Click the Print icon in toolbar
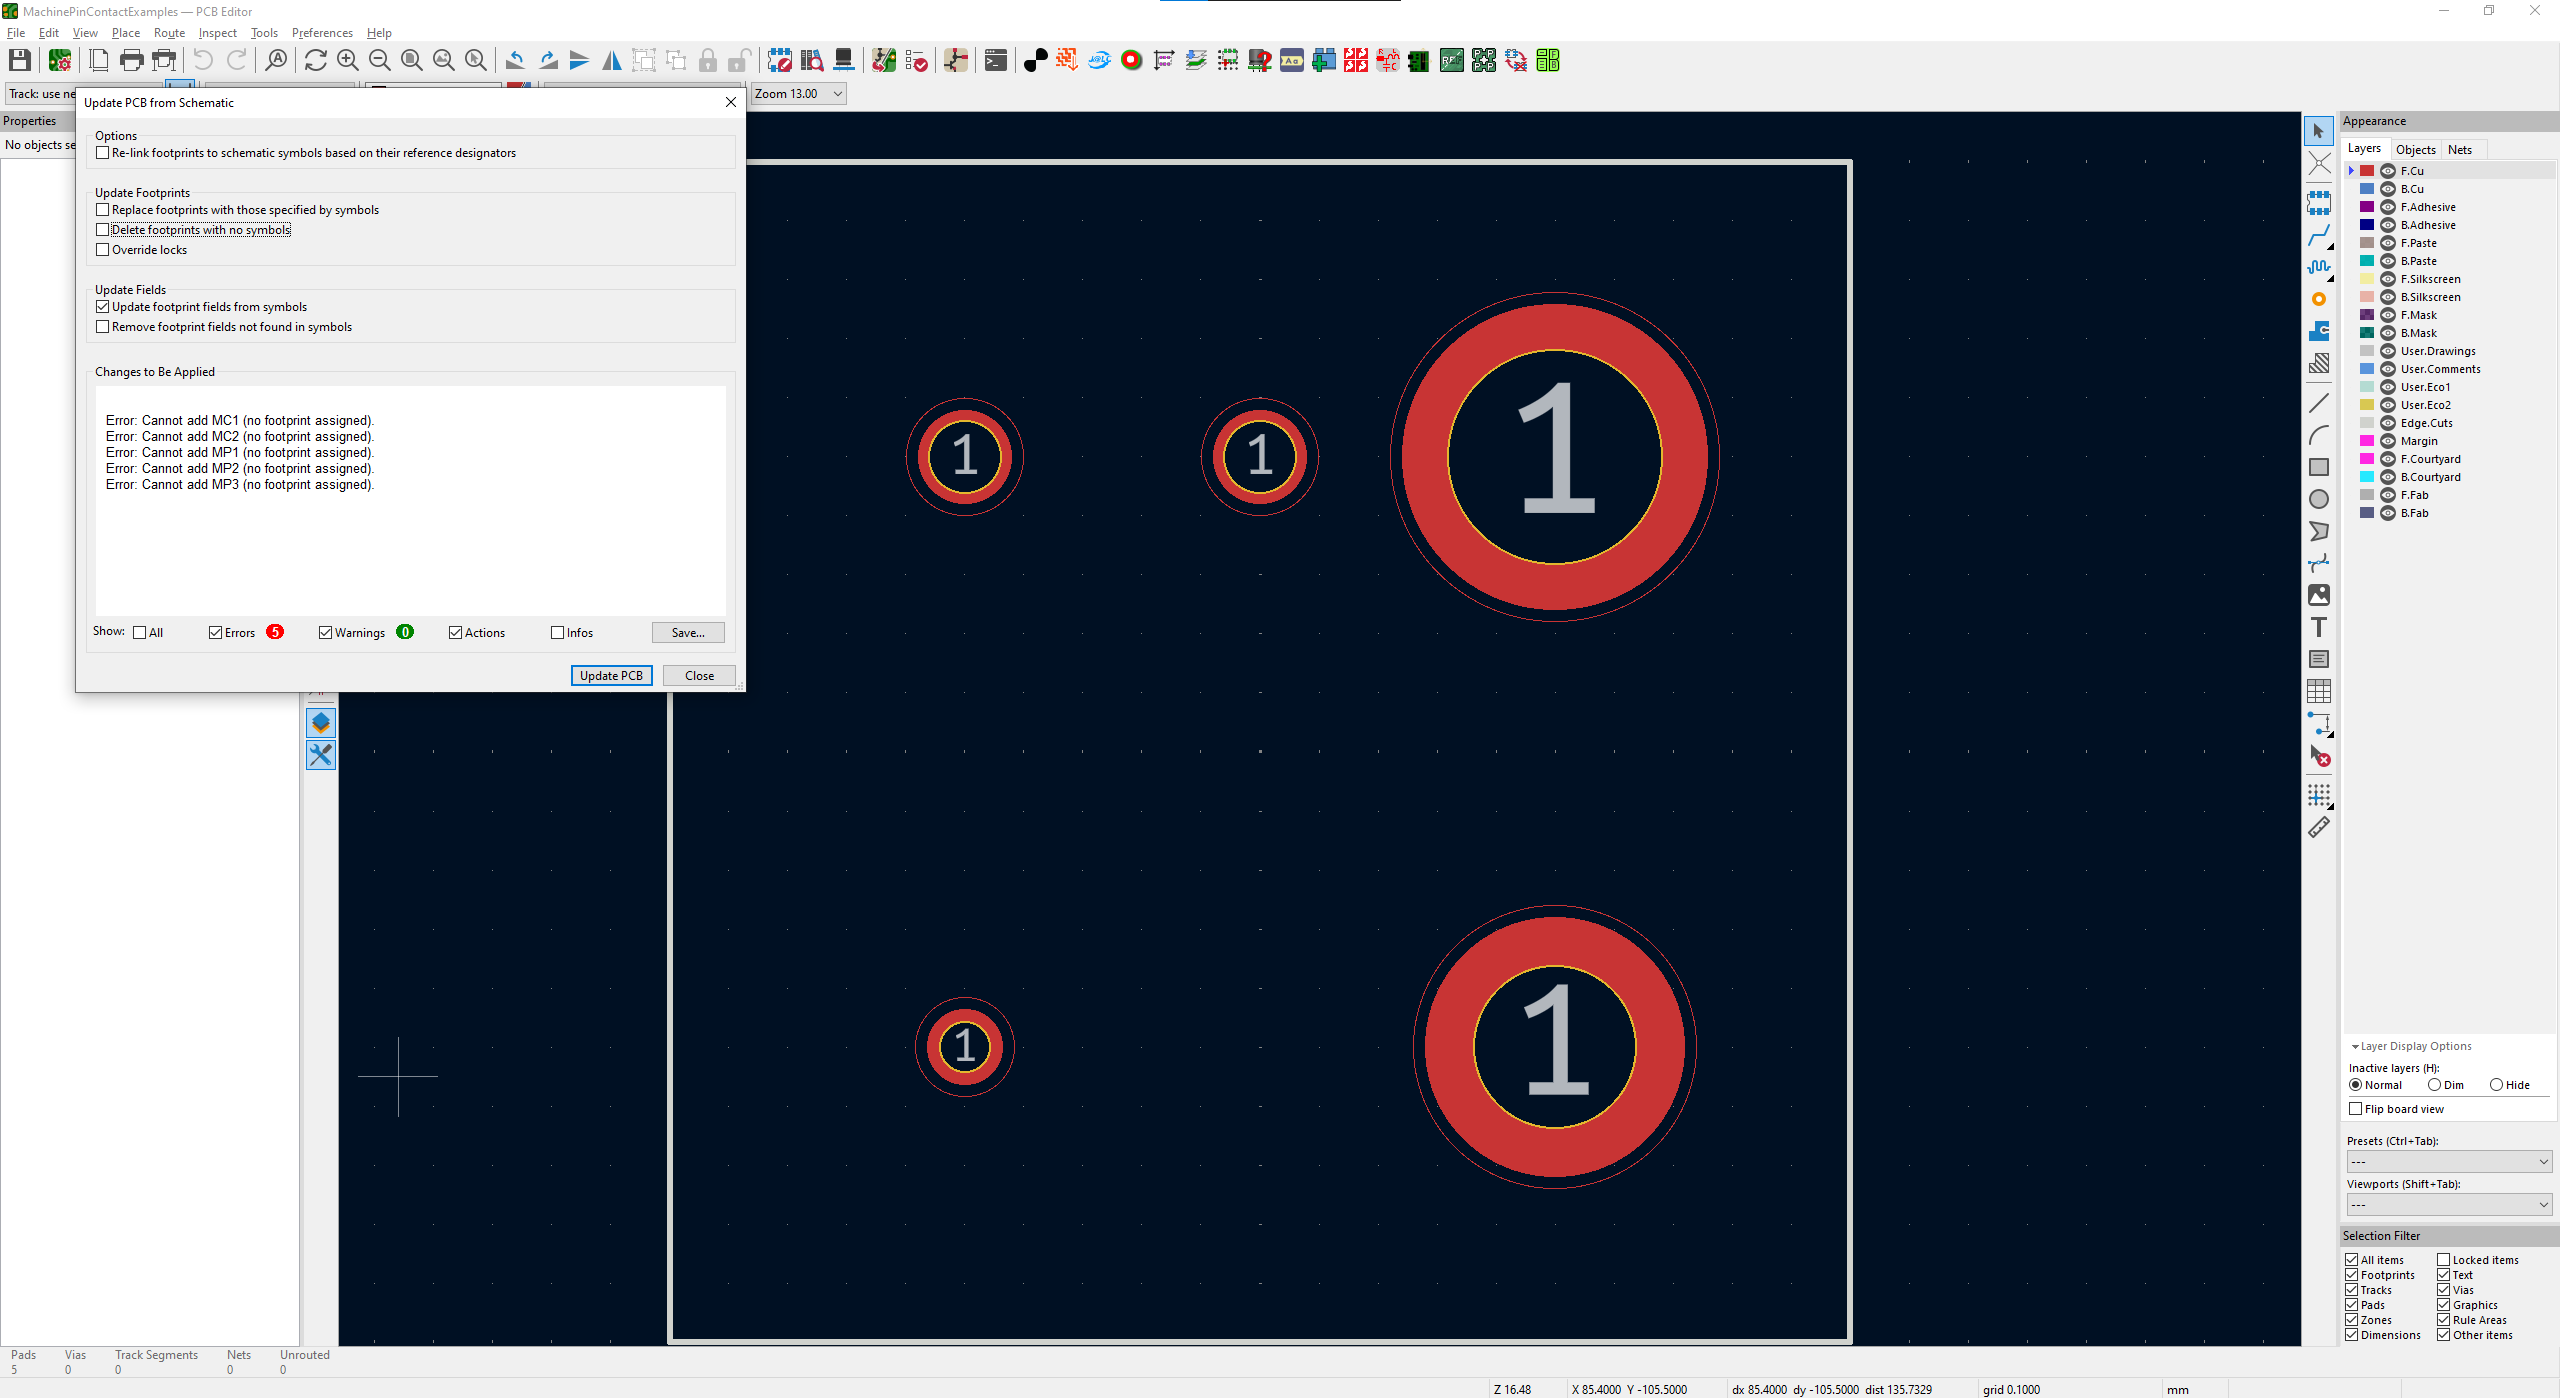Viewport: 2560px width, 1398px height. (x=131, y=61)
